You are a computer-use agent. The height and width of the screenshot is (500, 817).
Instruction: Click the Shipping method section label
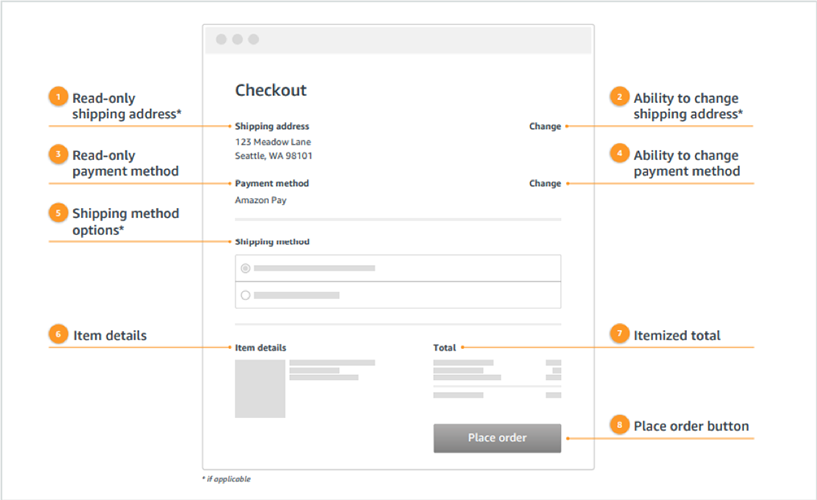point(272,242)
